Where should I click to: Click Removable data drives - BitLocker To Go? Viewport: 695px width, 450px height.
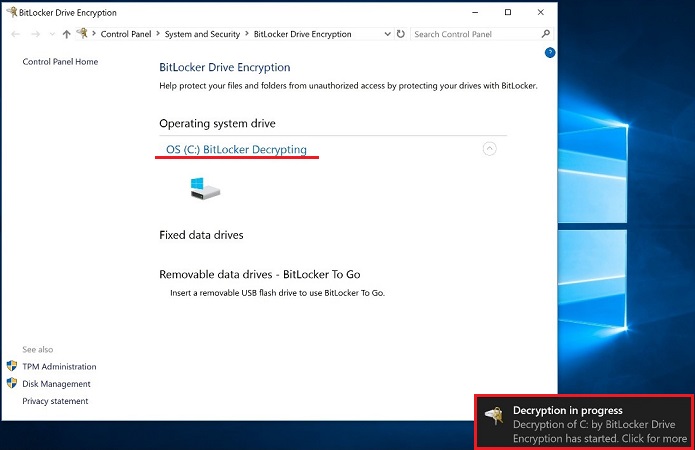click(260, 274)
